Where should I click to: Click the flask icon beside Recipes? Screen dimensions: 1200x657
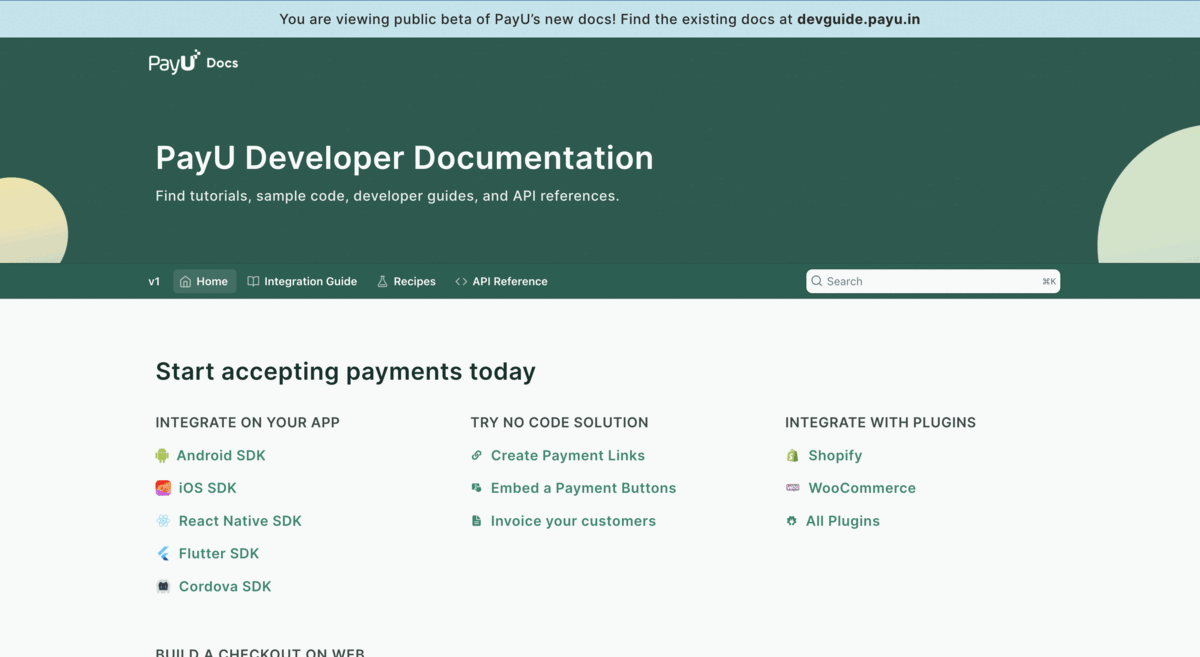point(382,282)
